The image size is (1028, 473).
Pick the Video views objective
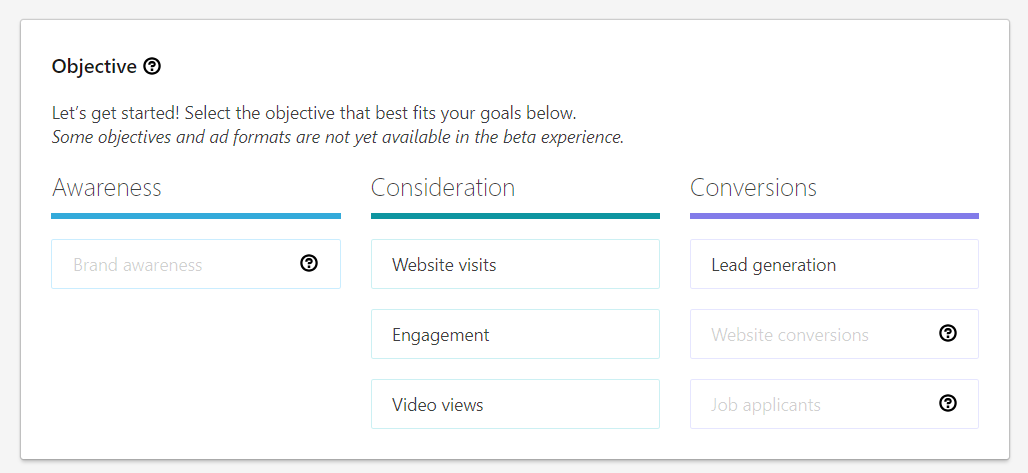[515, 404]
